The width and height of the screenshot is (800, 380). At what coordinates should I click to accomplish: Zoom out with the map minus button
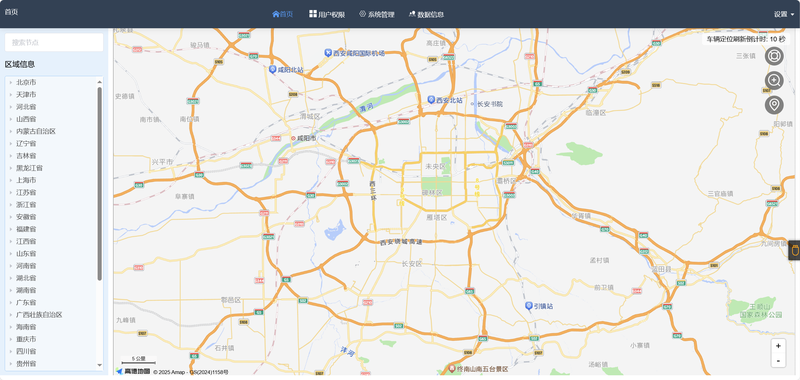pyautogui.click(x=778, y=360)
